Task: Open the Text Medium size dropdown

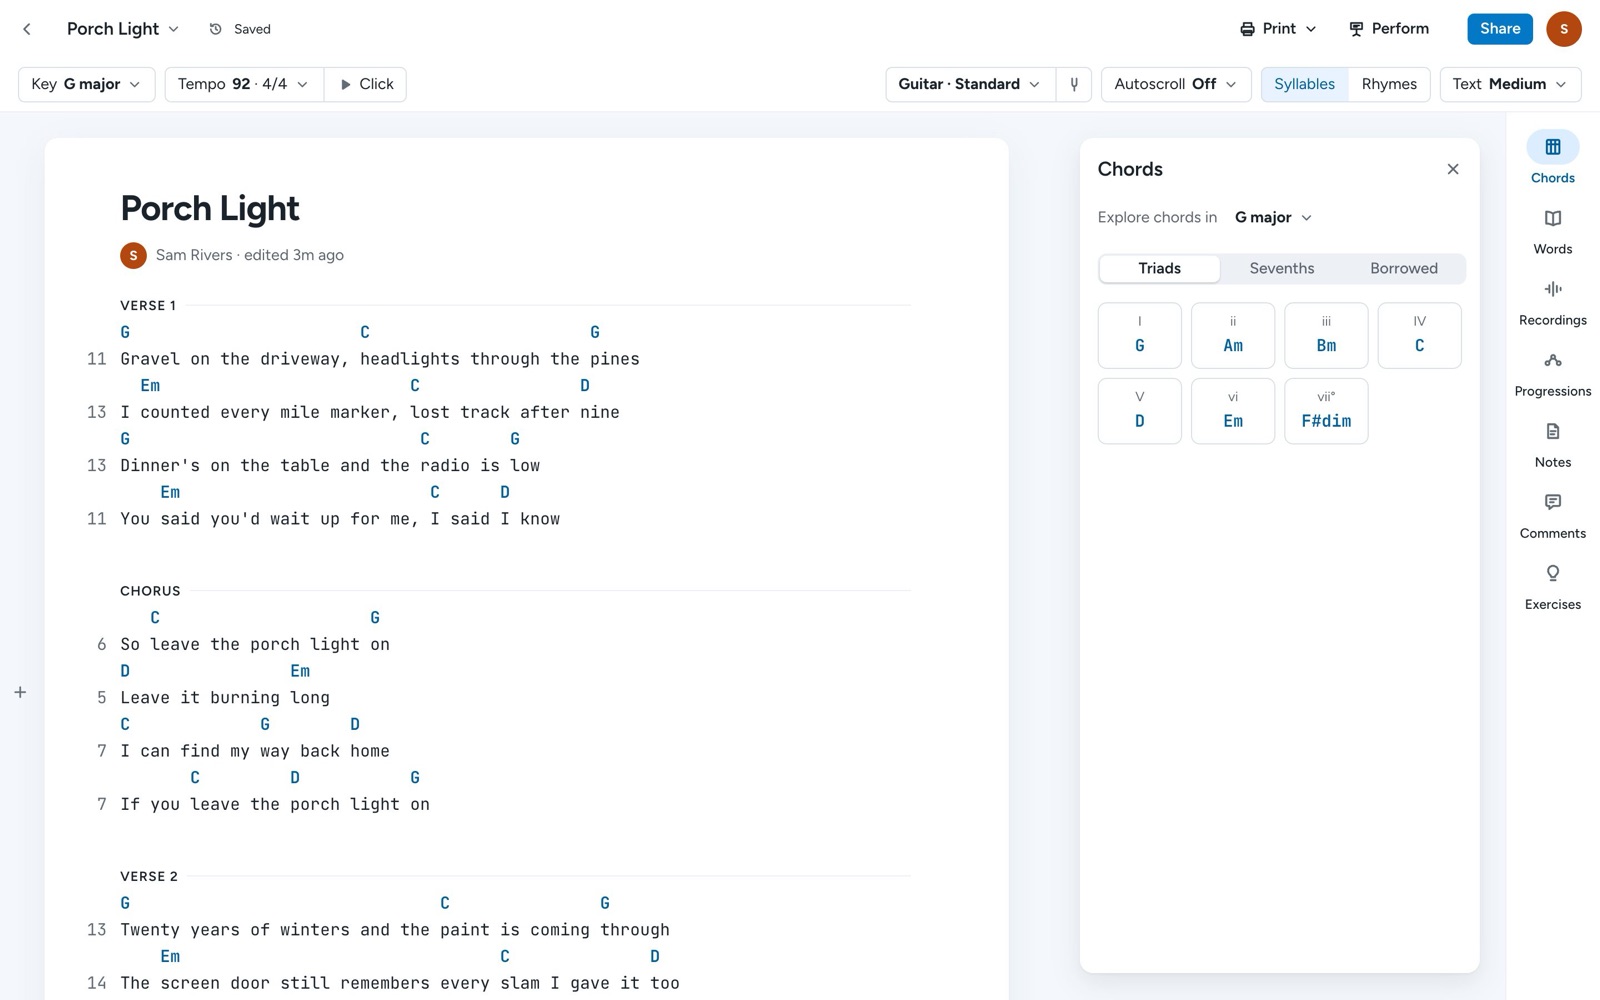Action: point(1510,84)
